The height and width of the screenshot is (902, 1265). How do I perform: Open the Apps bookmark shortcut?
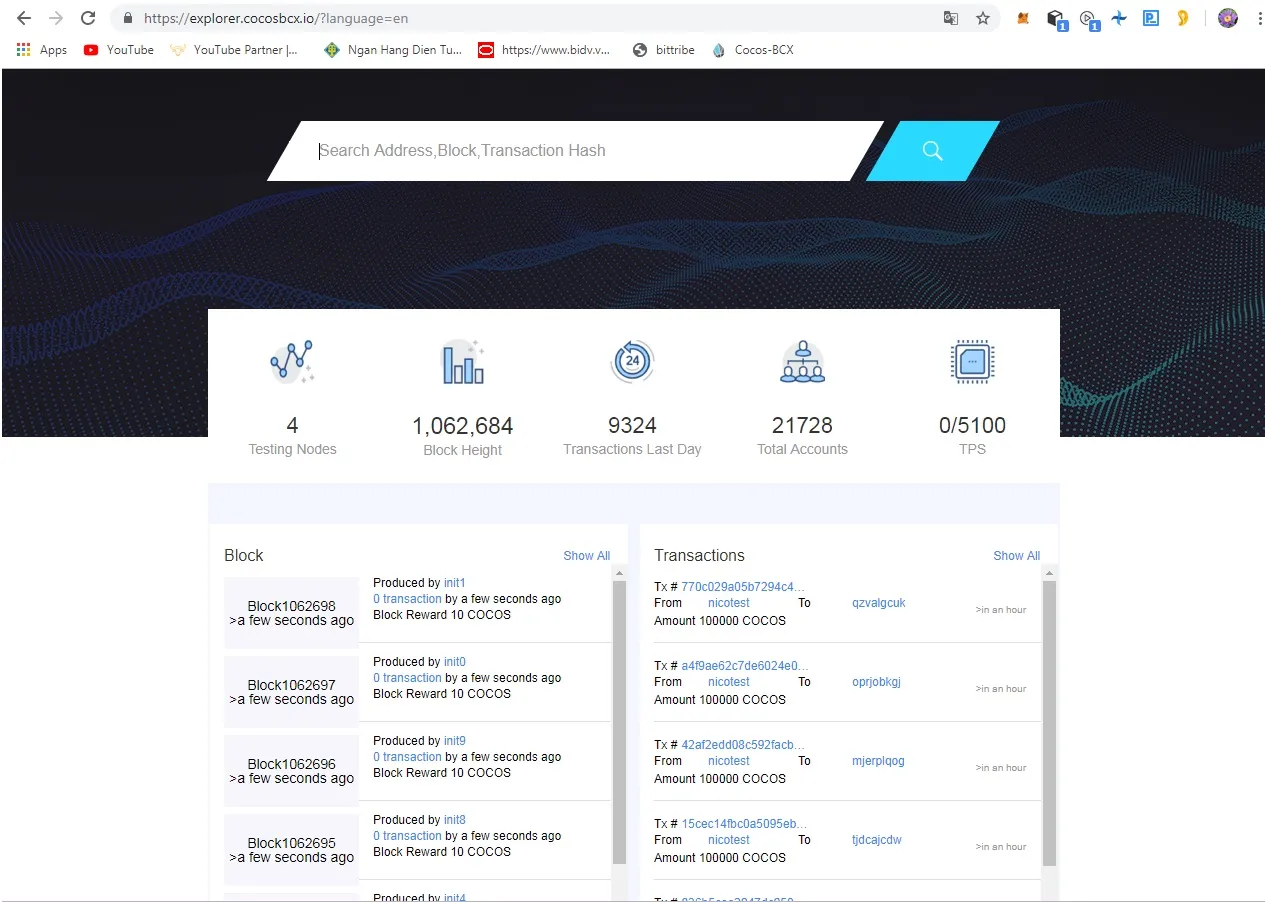coord(42,50)
